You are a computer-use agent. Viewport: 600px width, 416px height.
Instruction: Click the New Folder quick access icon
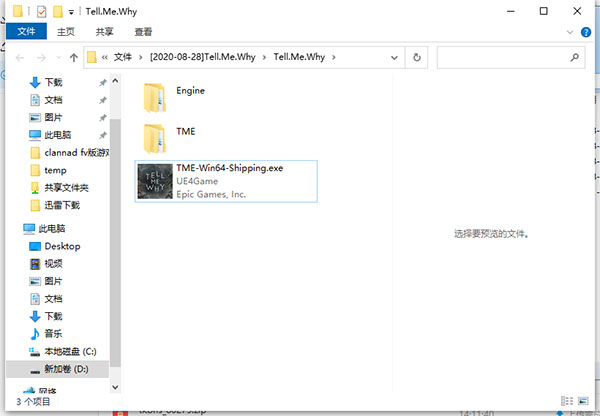coord(58,12)
